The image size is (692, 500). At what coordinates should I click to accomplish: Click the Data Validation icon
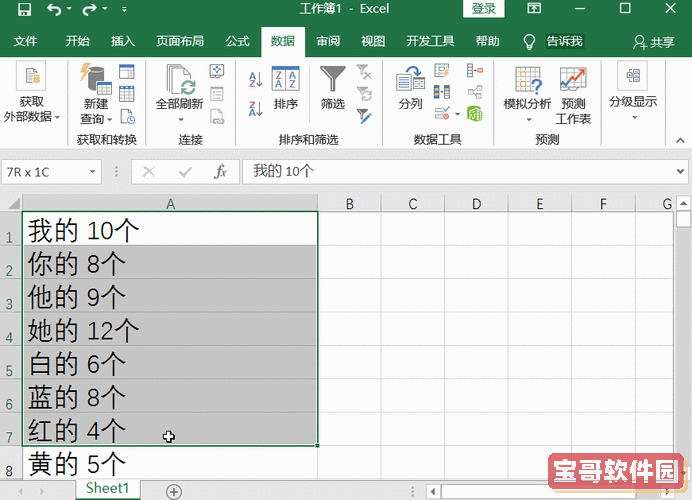click(x=442, y=114)
